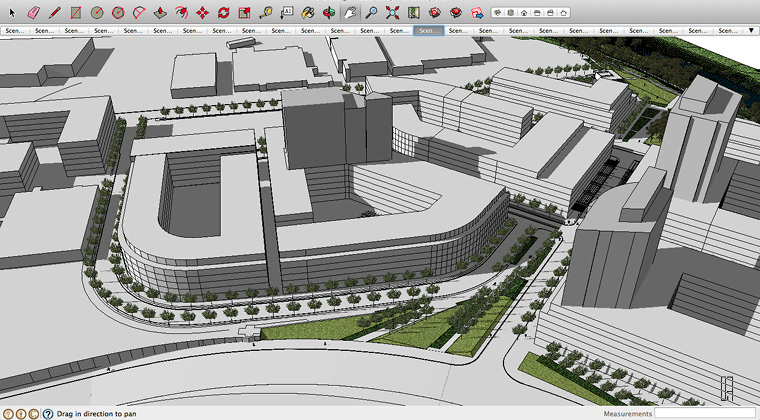
Task: Open Instructor help question mark icon
Action: coord(48,414)
